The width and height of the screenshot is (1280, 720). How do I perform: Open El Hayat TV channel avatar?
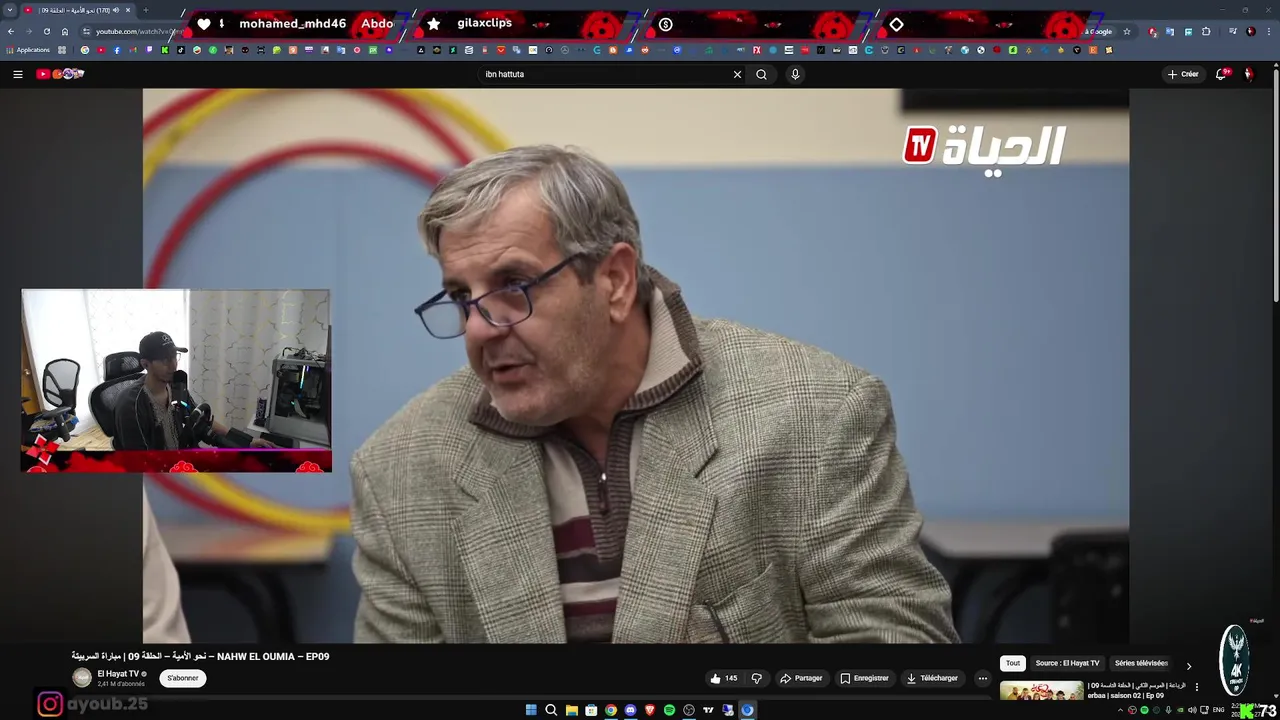tap(82, 678)
